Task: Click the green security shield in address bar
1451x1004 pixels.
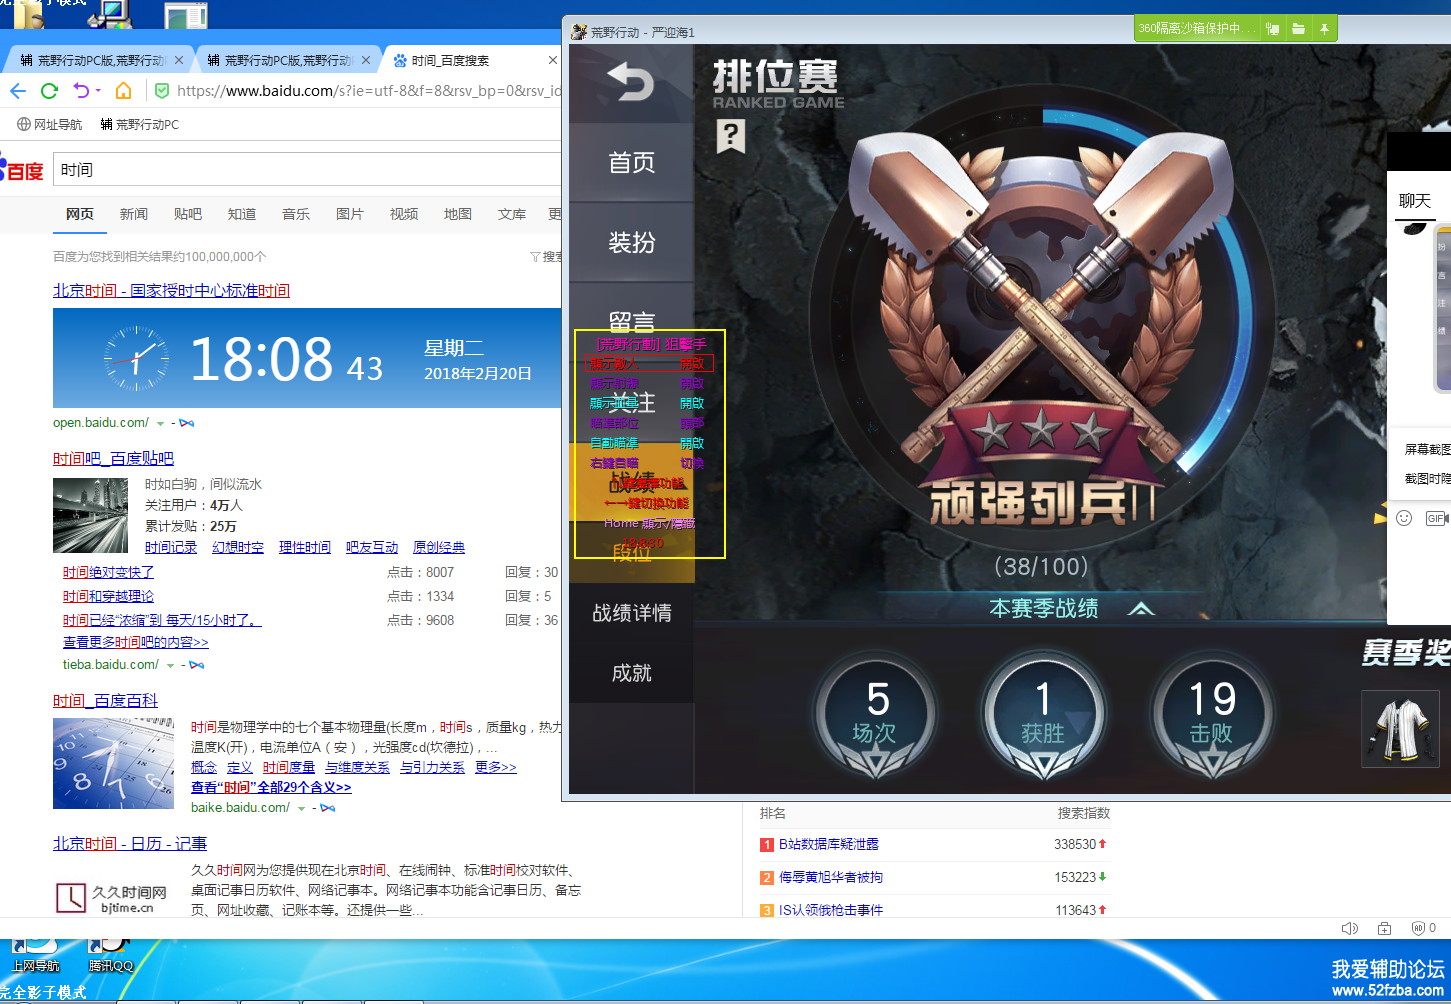Action: tap(162, 91)
